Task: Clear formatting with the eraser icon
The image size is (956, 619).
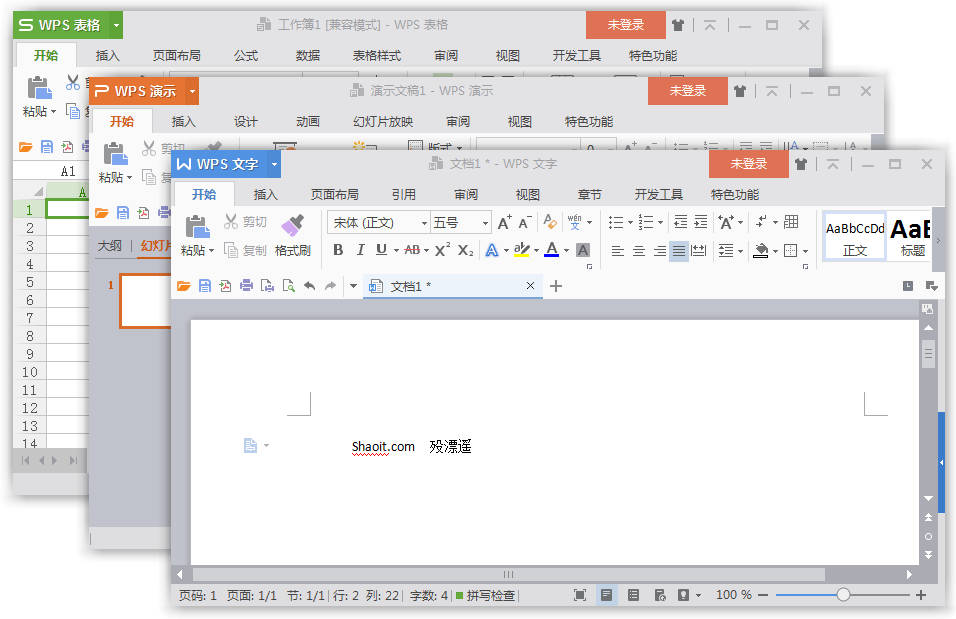Action: [550, 222]
